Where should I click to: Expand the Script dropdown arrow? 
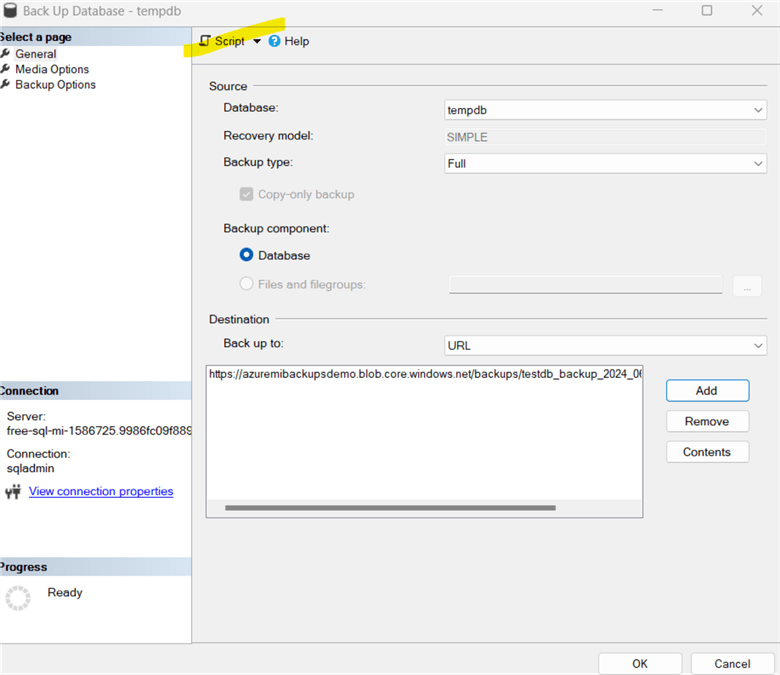tap(257, 42)
